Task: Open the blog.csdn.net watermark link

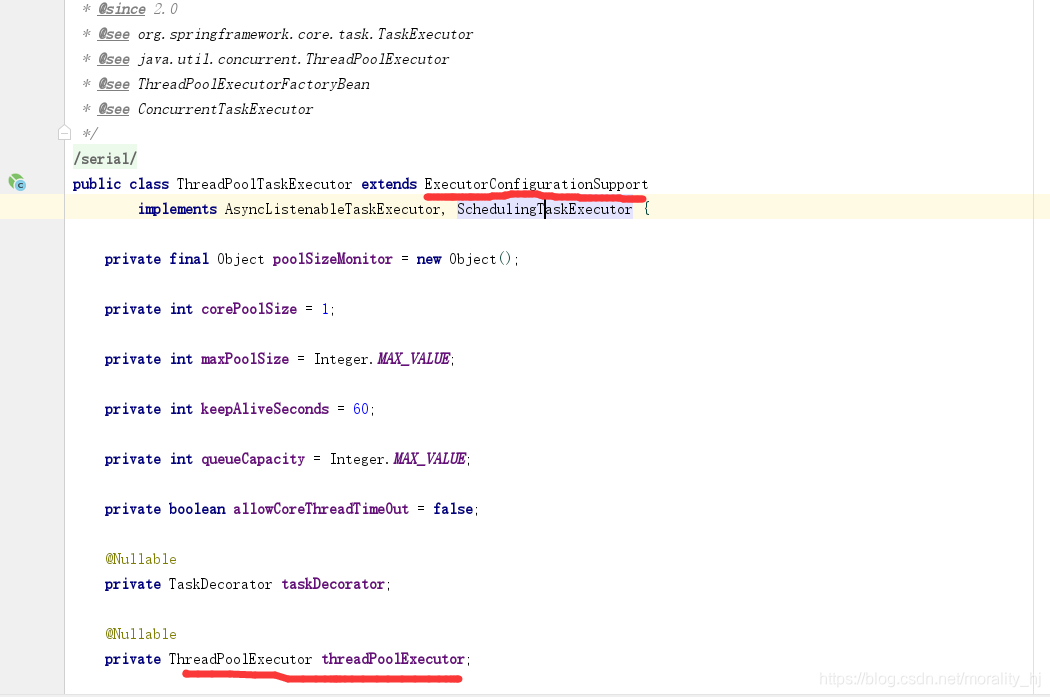Action: tap(928, 678)
